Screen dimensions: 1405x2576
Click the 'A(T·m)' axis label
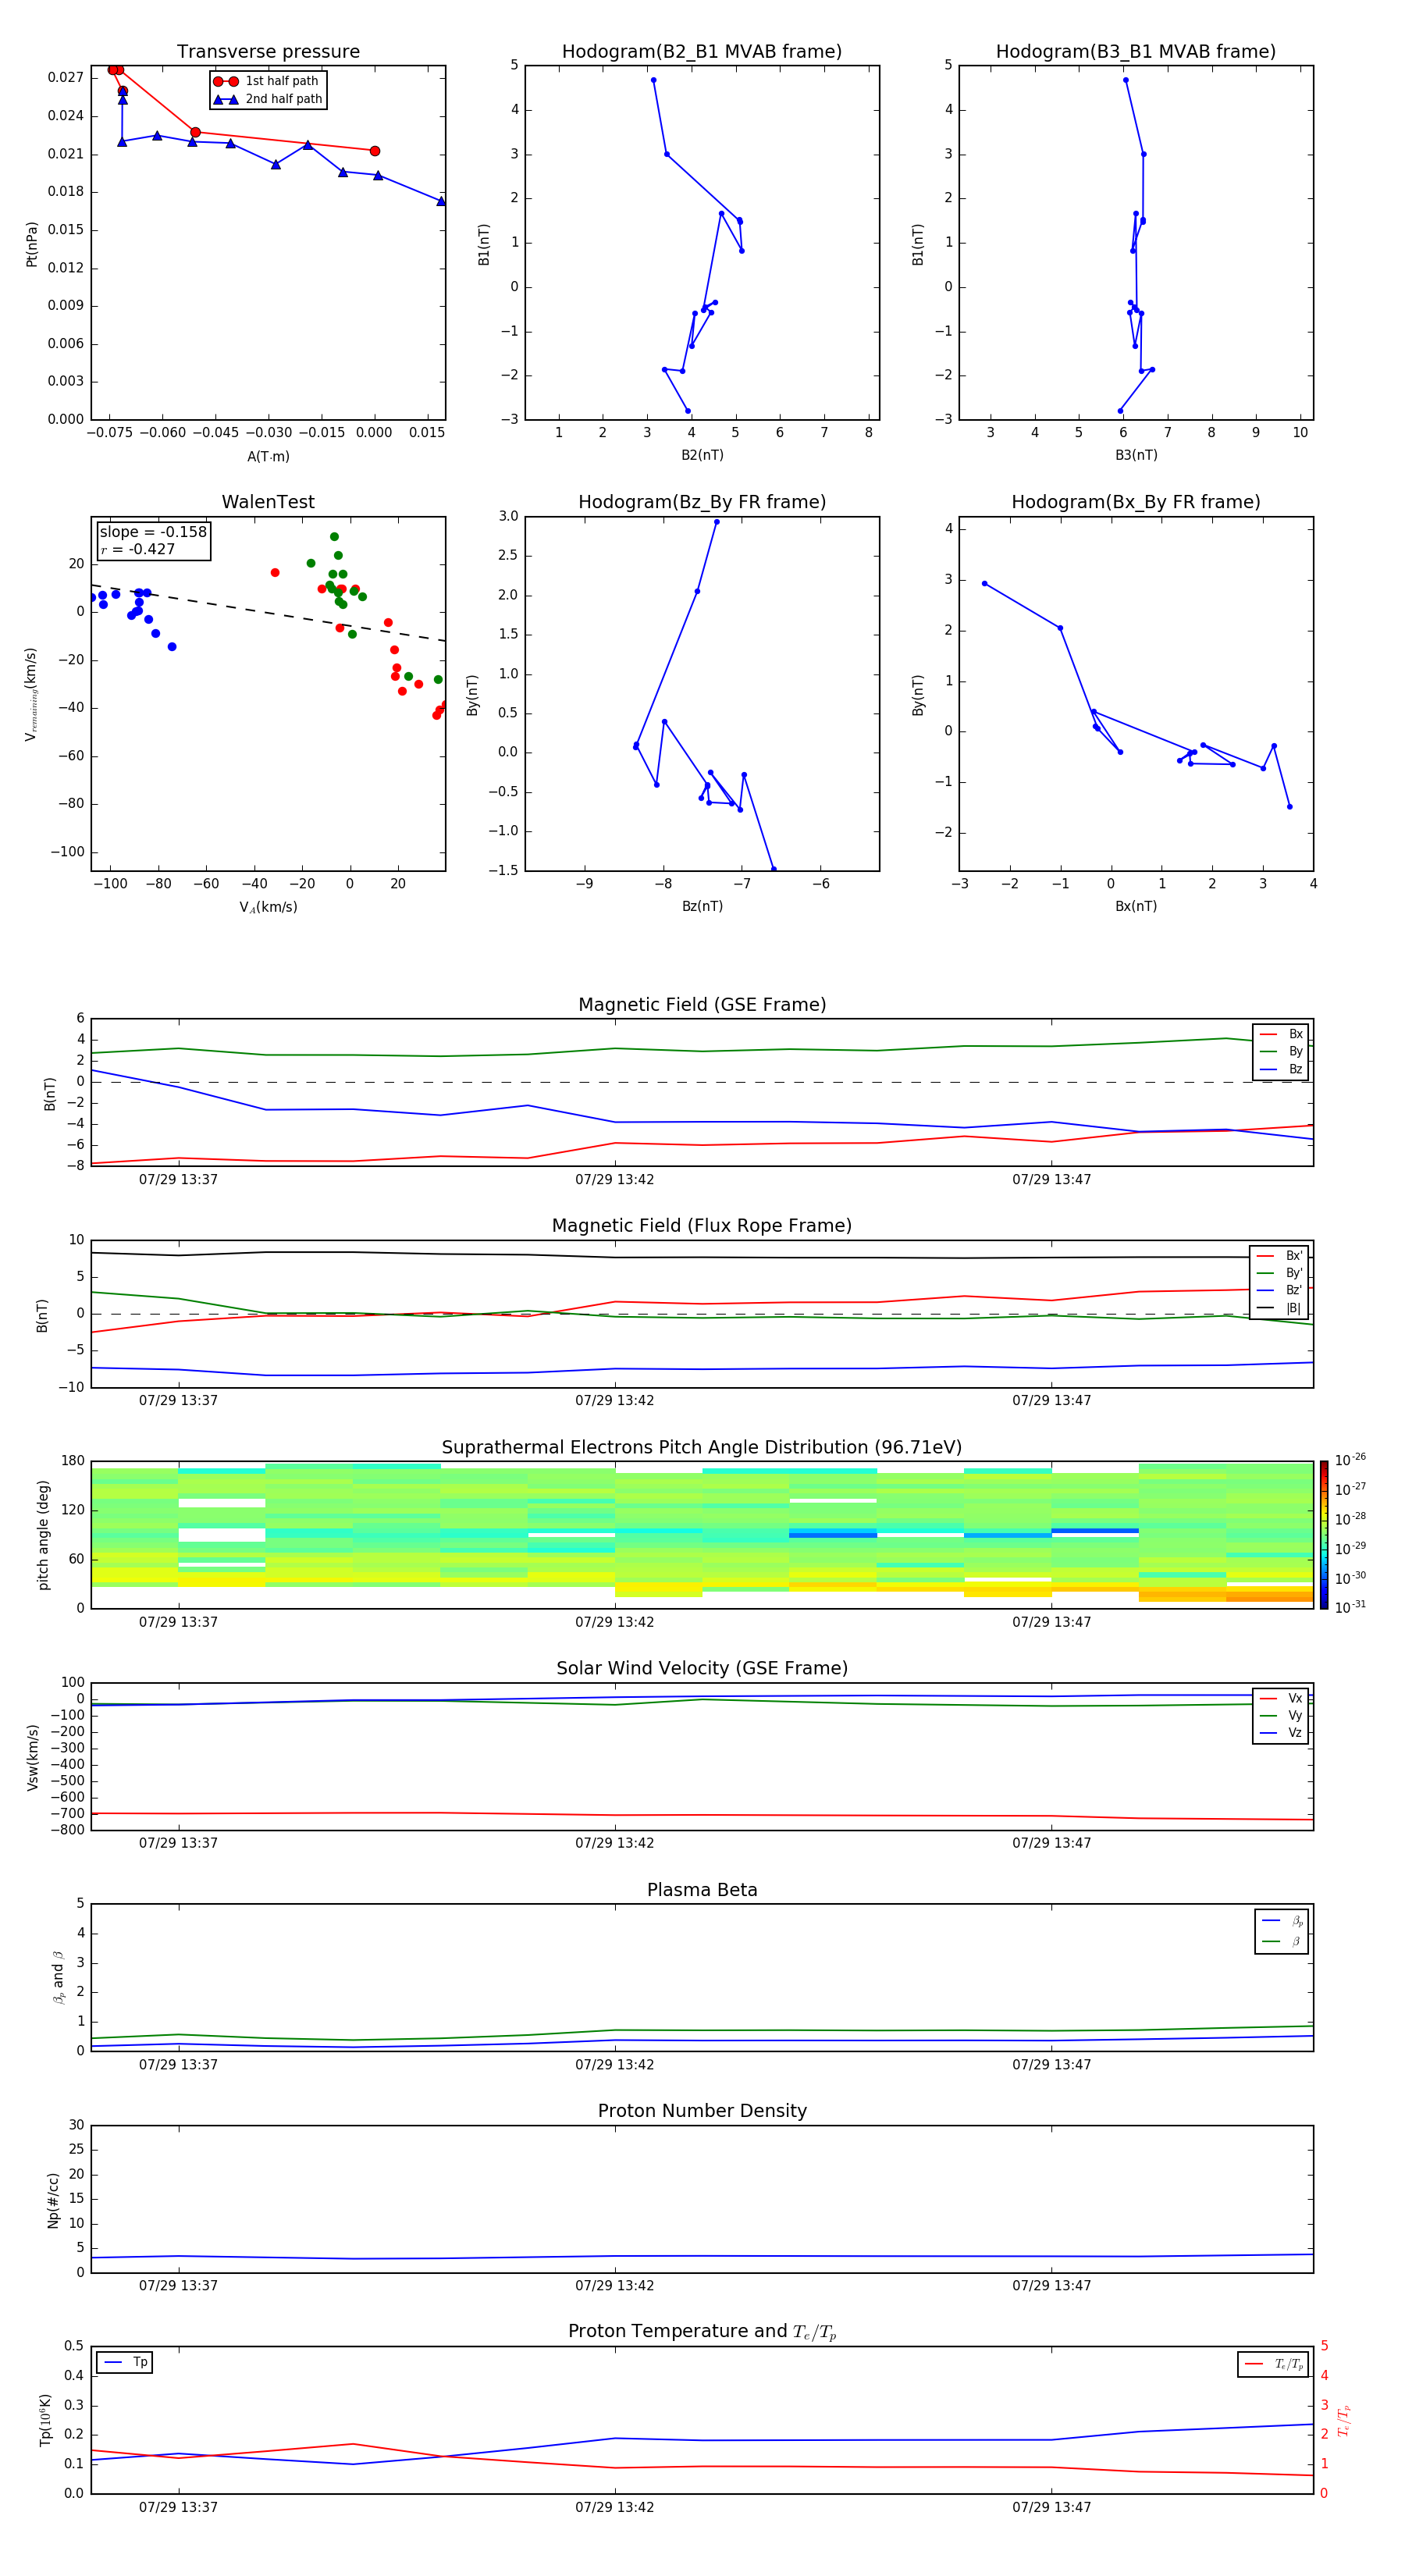[268, 457]
